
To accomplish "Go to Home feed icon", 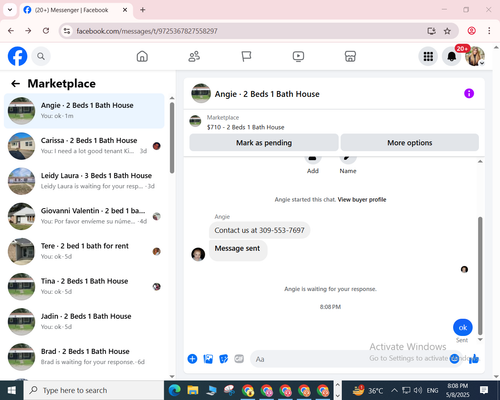I will (142, 56).
